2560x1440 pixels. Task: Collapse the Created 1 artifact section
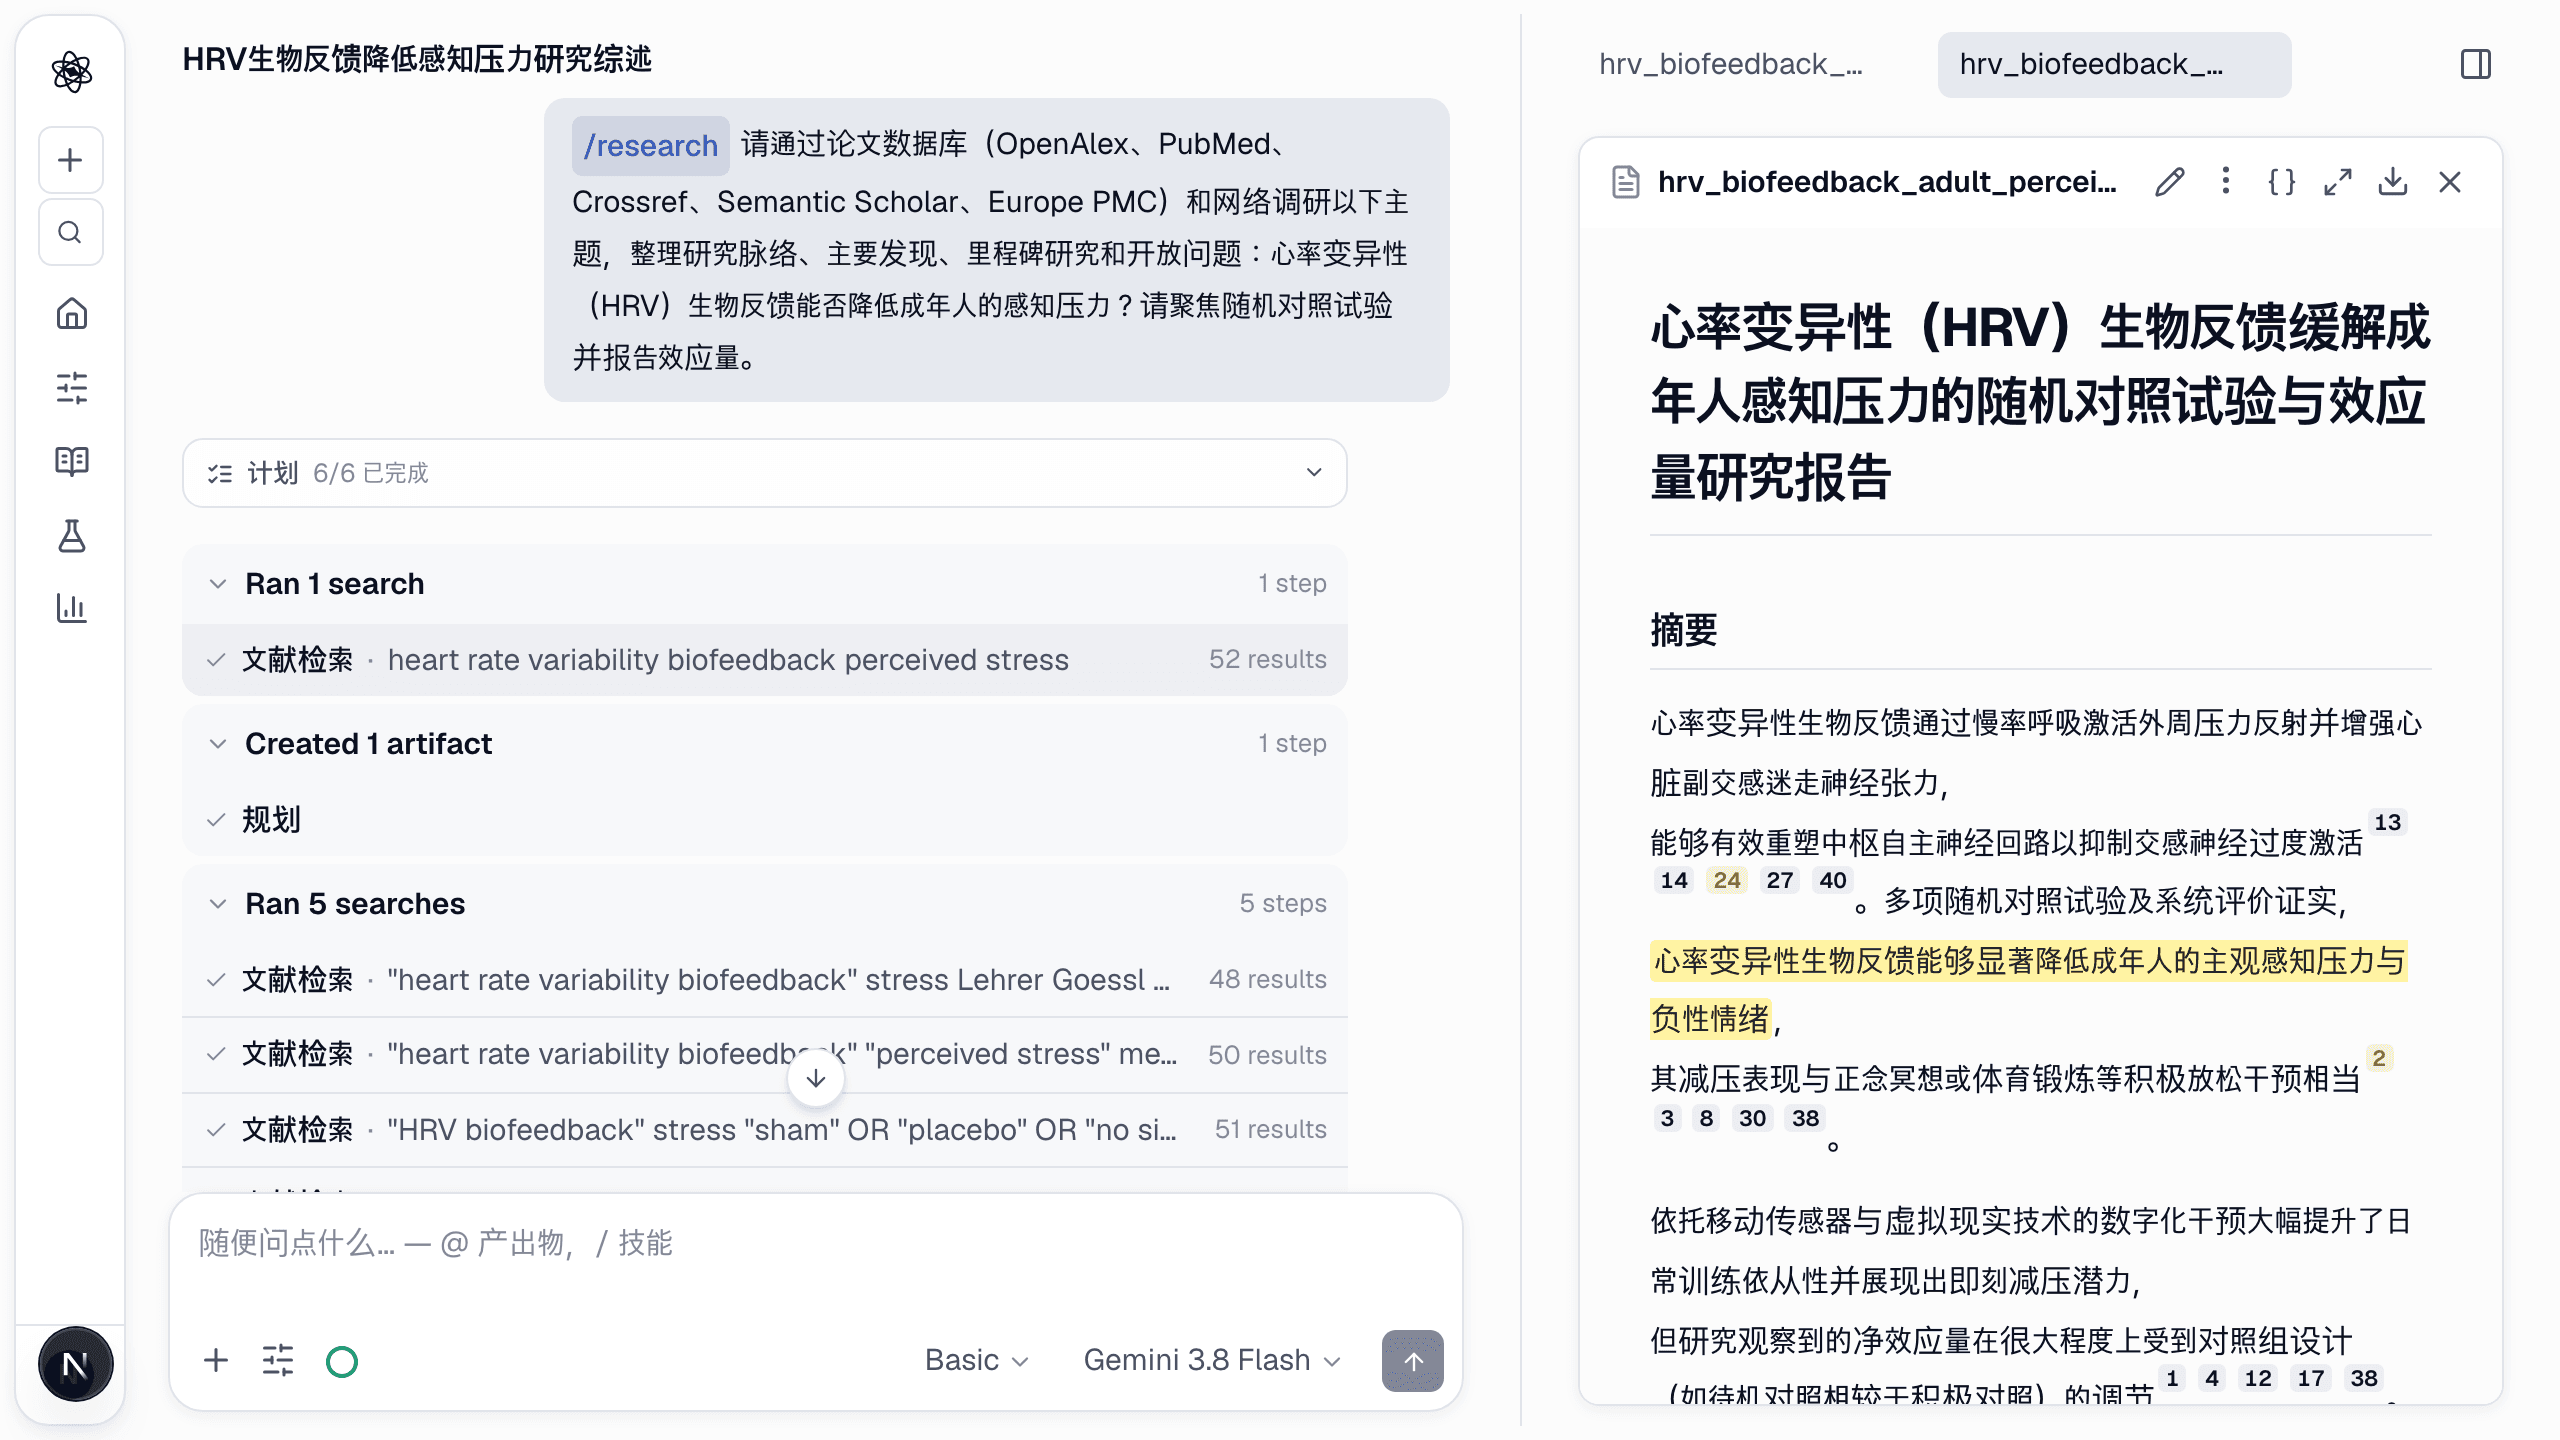click(x=765, y=744)
